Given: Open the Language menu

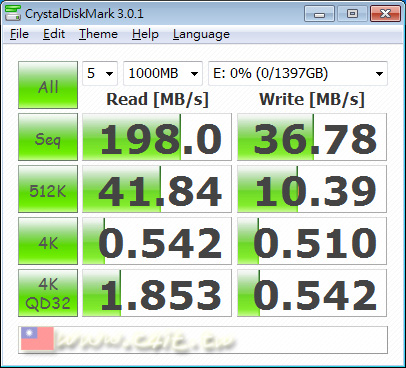Looking at the screenshot, I should coord(201,34).
